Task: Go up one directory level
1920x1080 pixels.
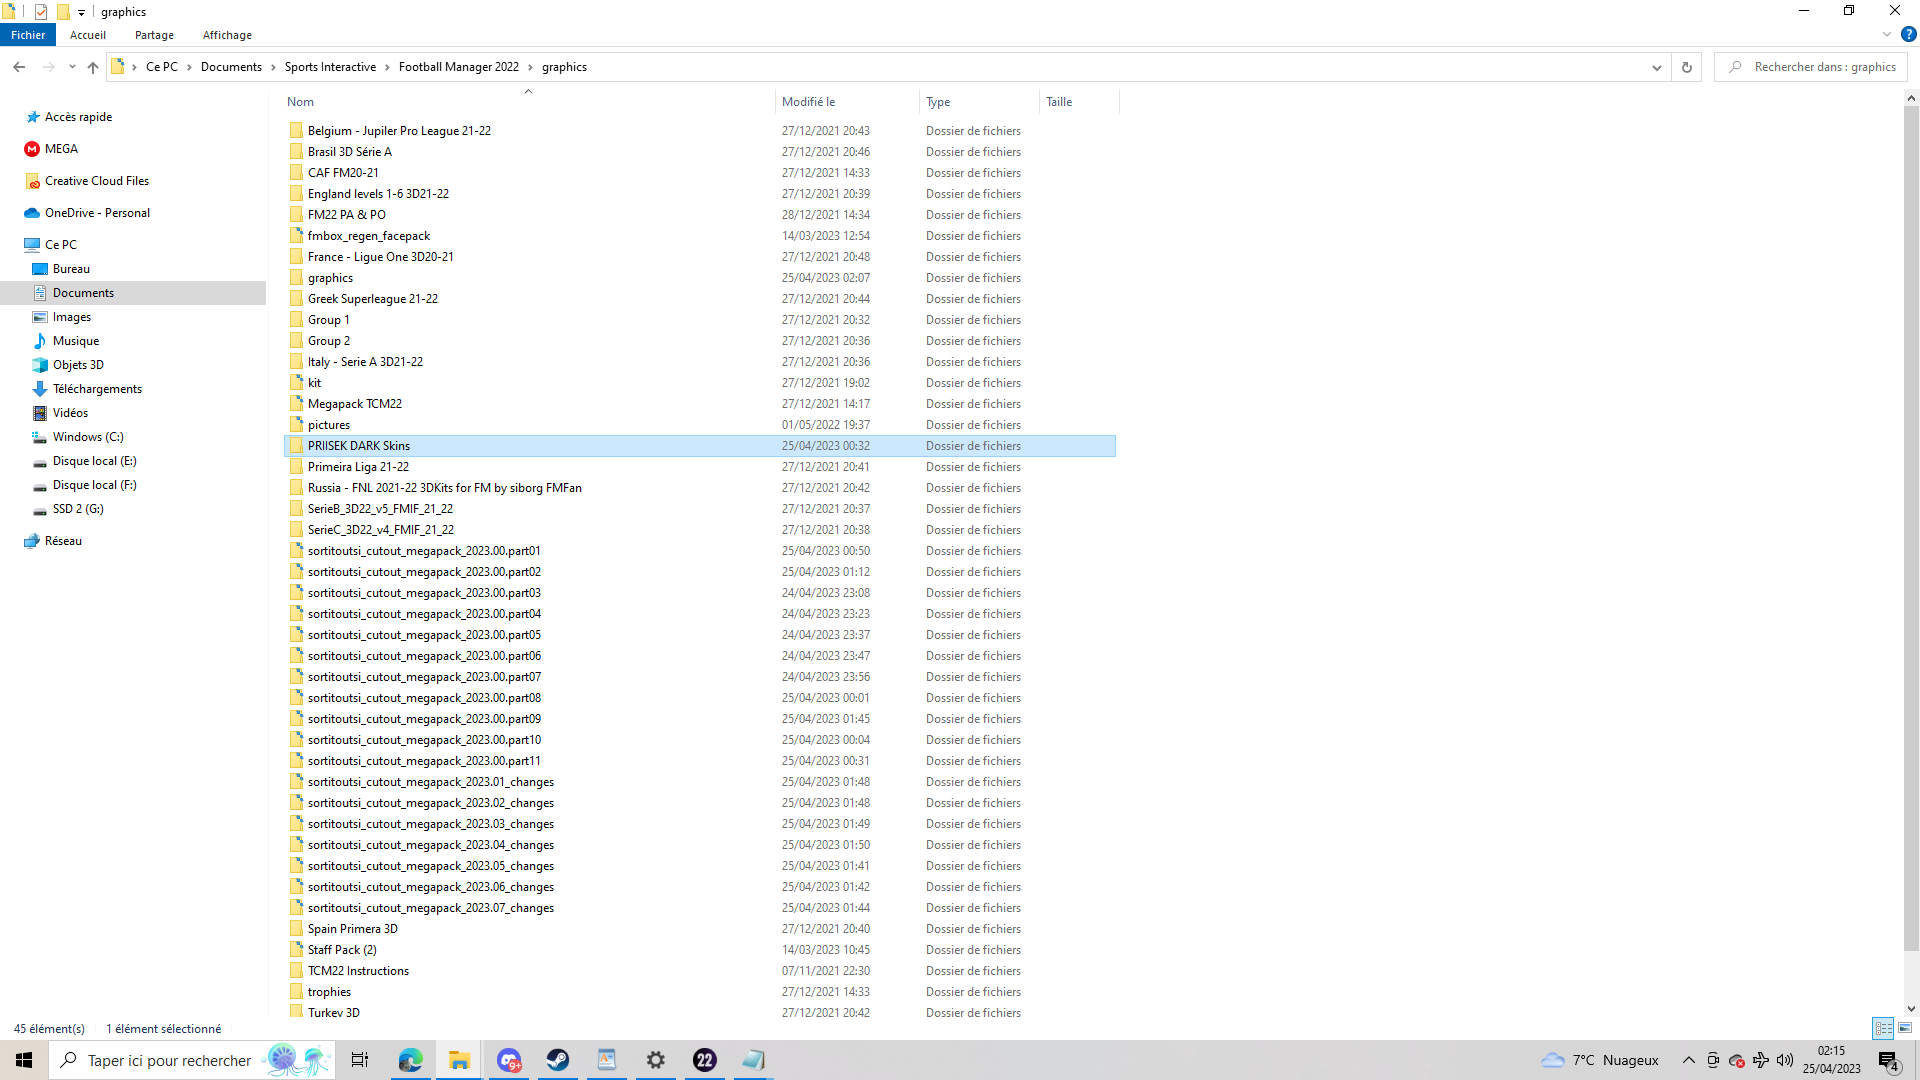Action: point(93,67)
